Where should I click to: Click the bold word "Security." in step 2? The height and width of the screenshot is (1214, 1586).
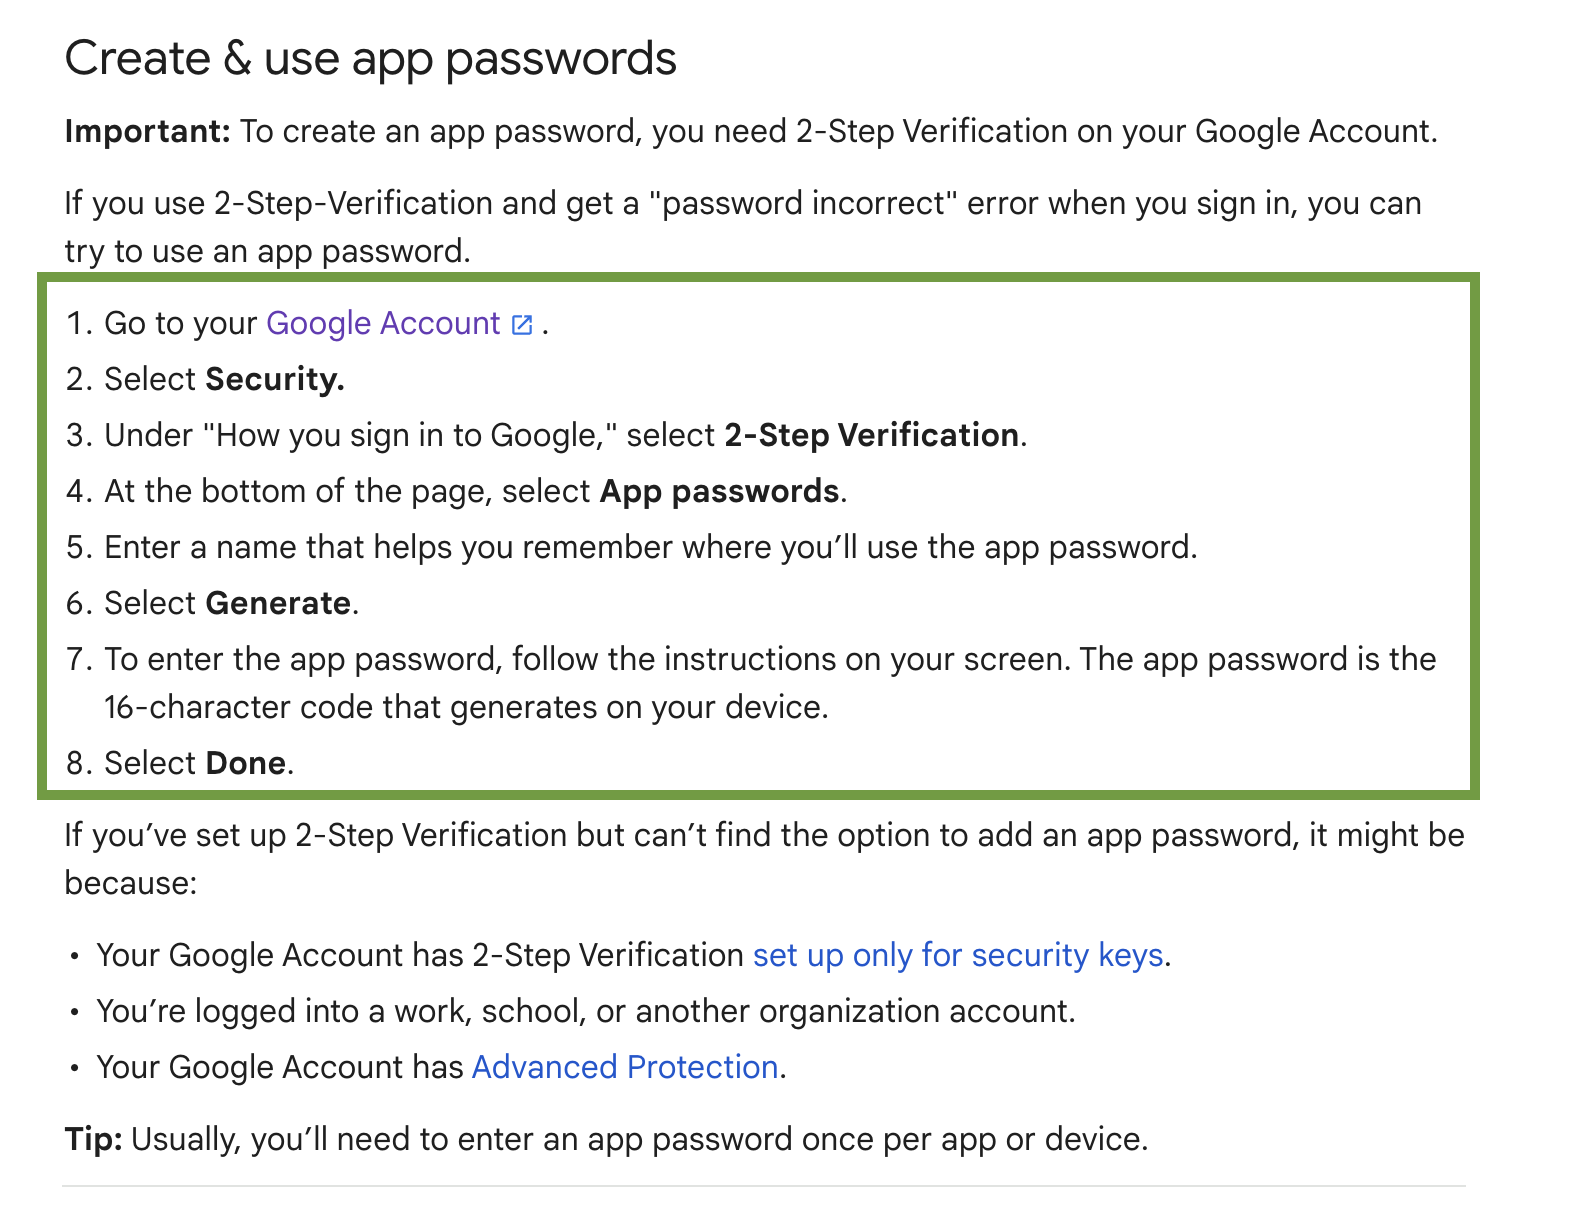pos(275,380)
